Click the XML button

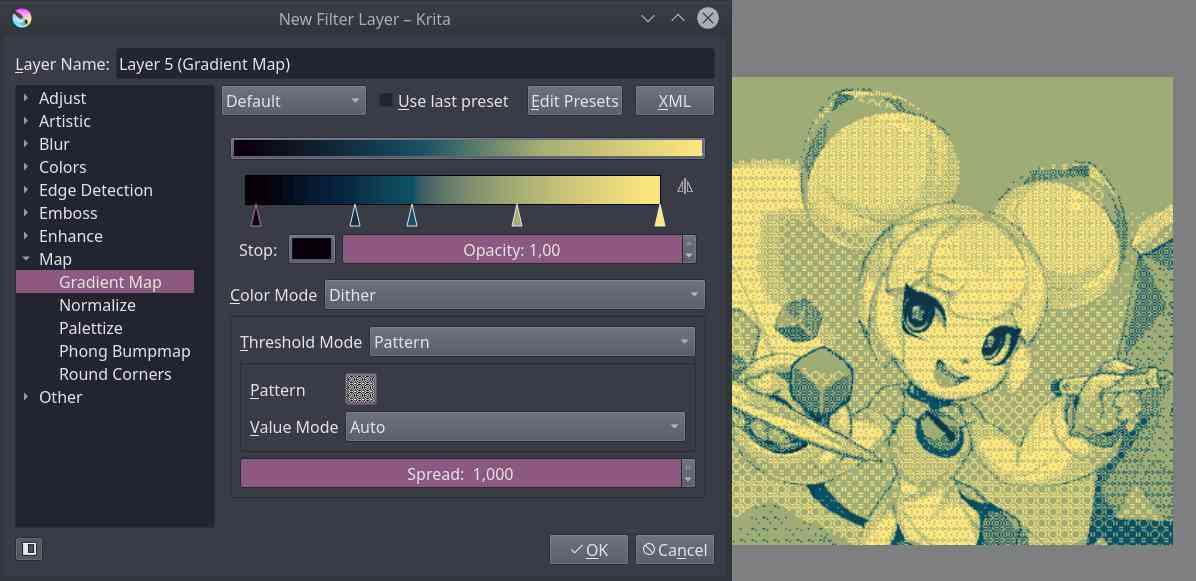click(674, 101)
